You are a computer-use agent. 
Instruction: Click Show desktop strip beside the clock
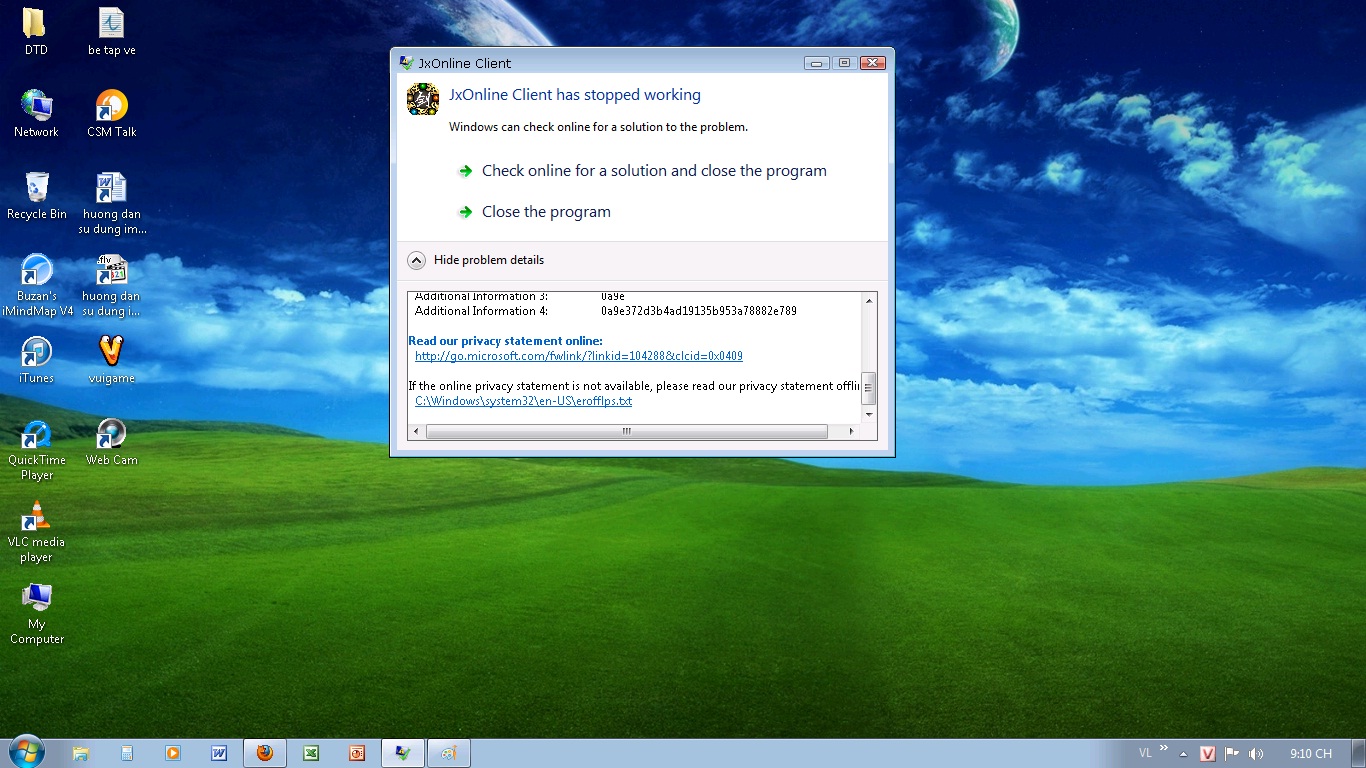[1359, 753]
